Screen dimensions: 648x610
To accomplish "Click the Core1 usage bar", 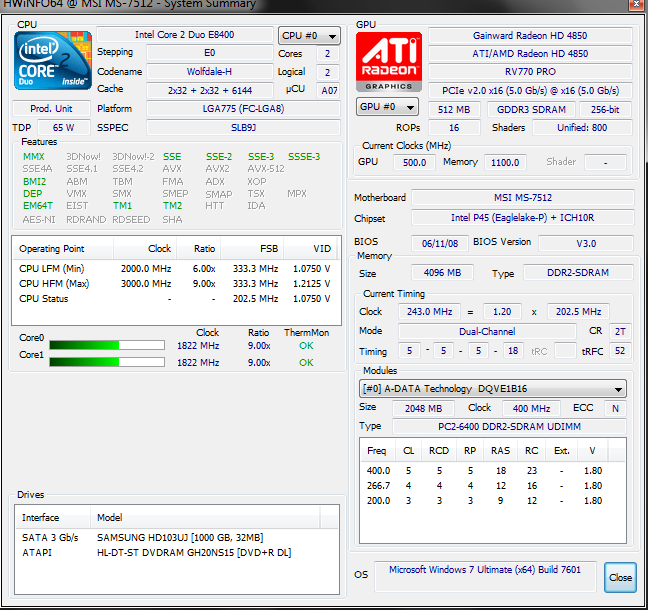I will [107, 362].
